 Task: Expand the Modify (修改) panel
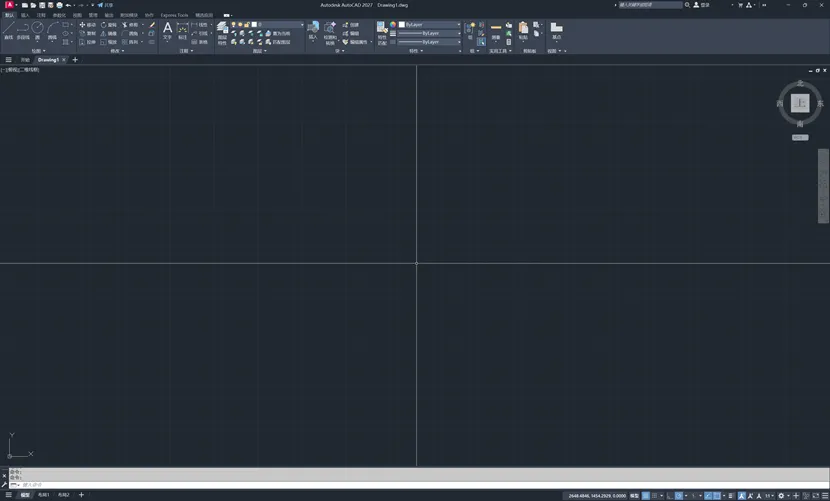coord(118,51)
